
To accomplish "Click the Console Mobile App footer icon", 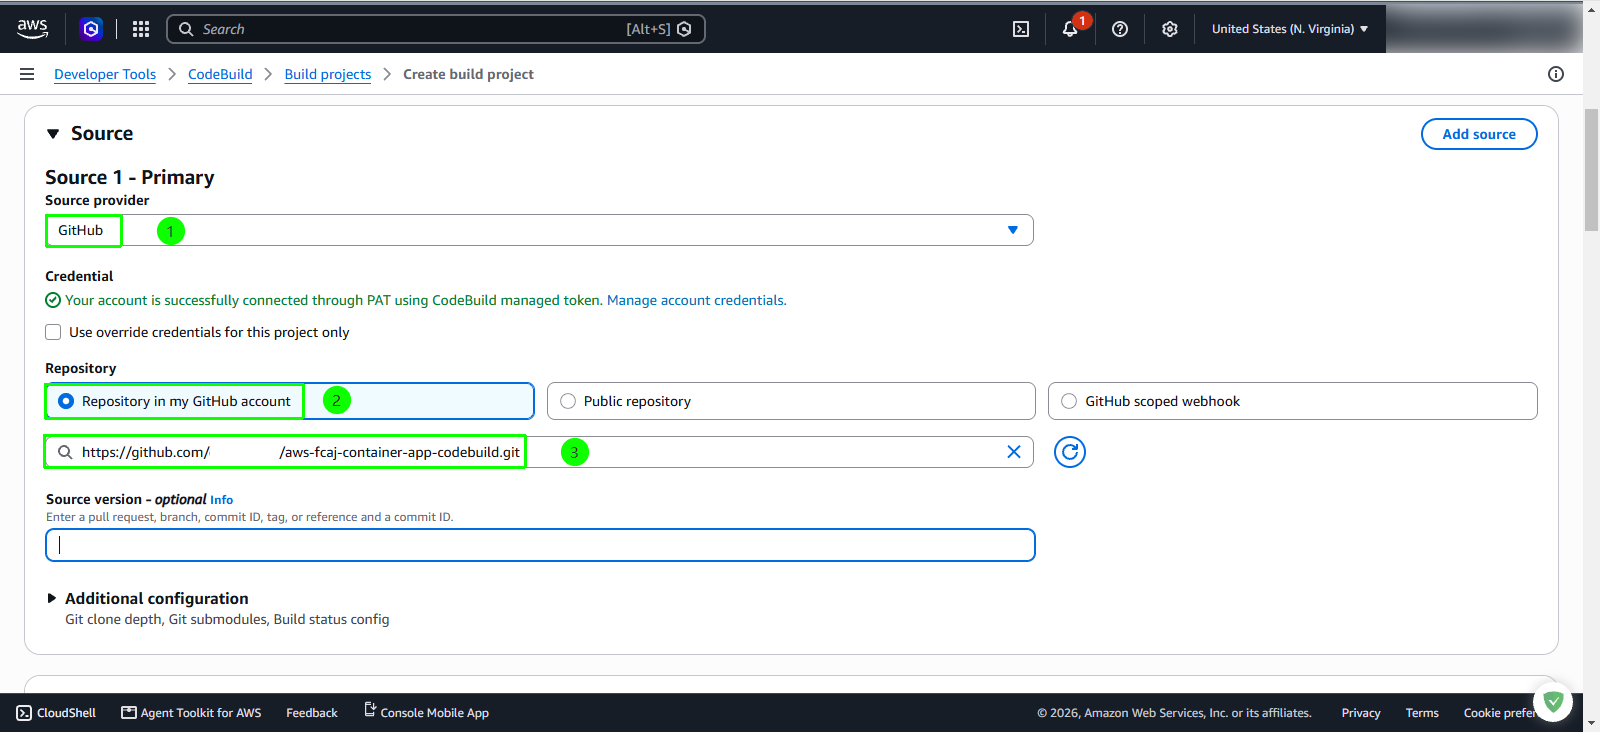I will click(370, 710).
